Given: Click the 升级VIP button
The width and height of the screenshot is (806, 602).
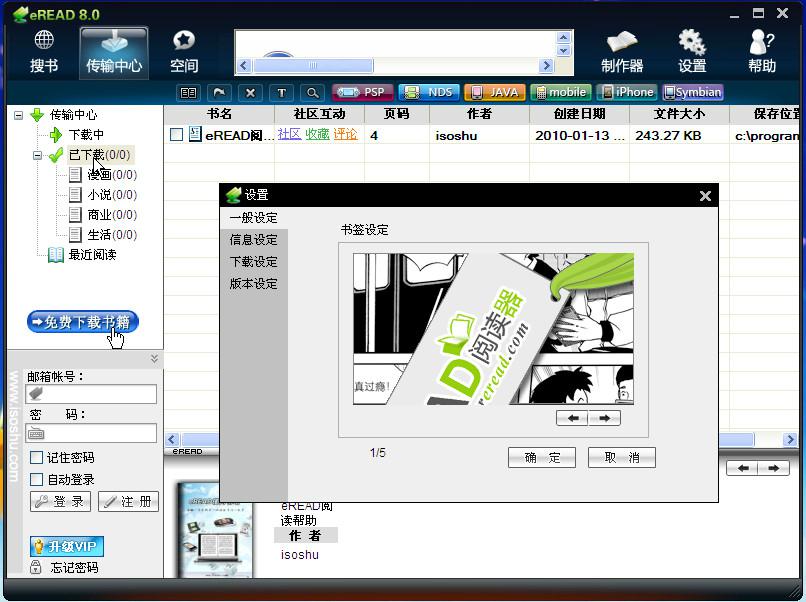Looking at the screenshot, I should [x=67, y=546].
